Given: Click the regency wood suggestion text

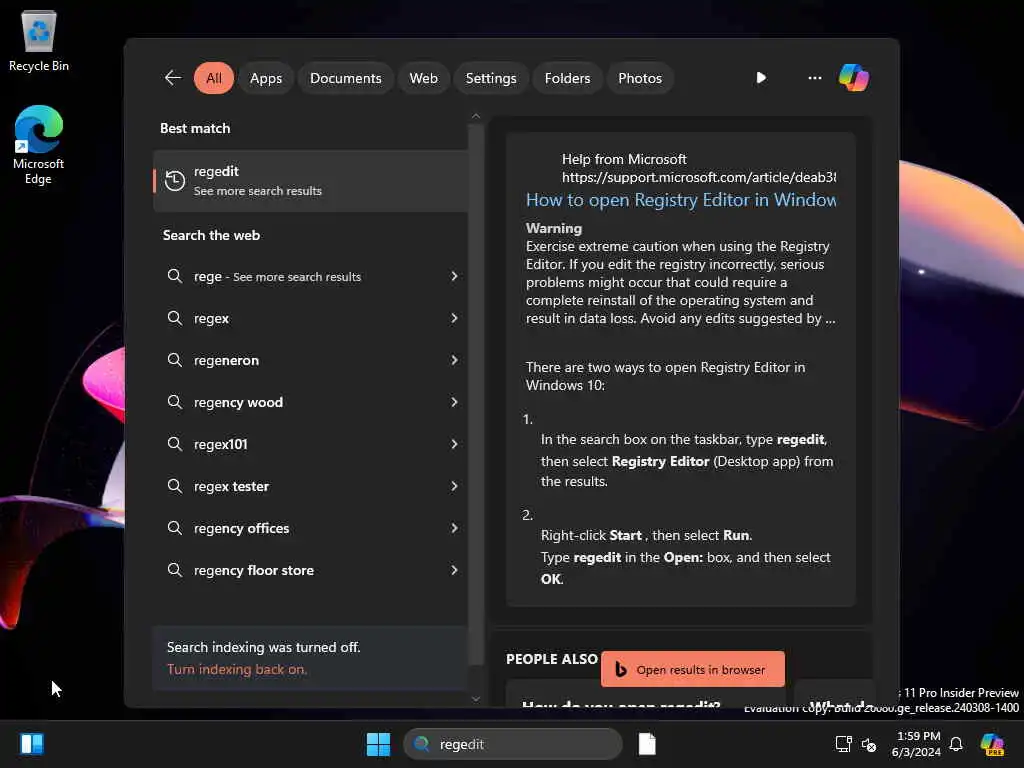Looking at the screenshot, I should pos(238,402).
